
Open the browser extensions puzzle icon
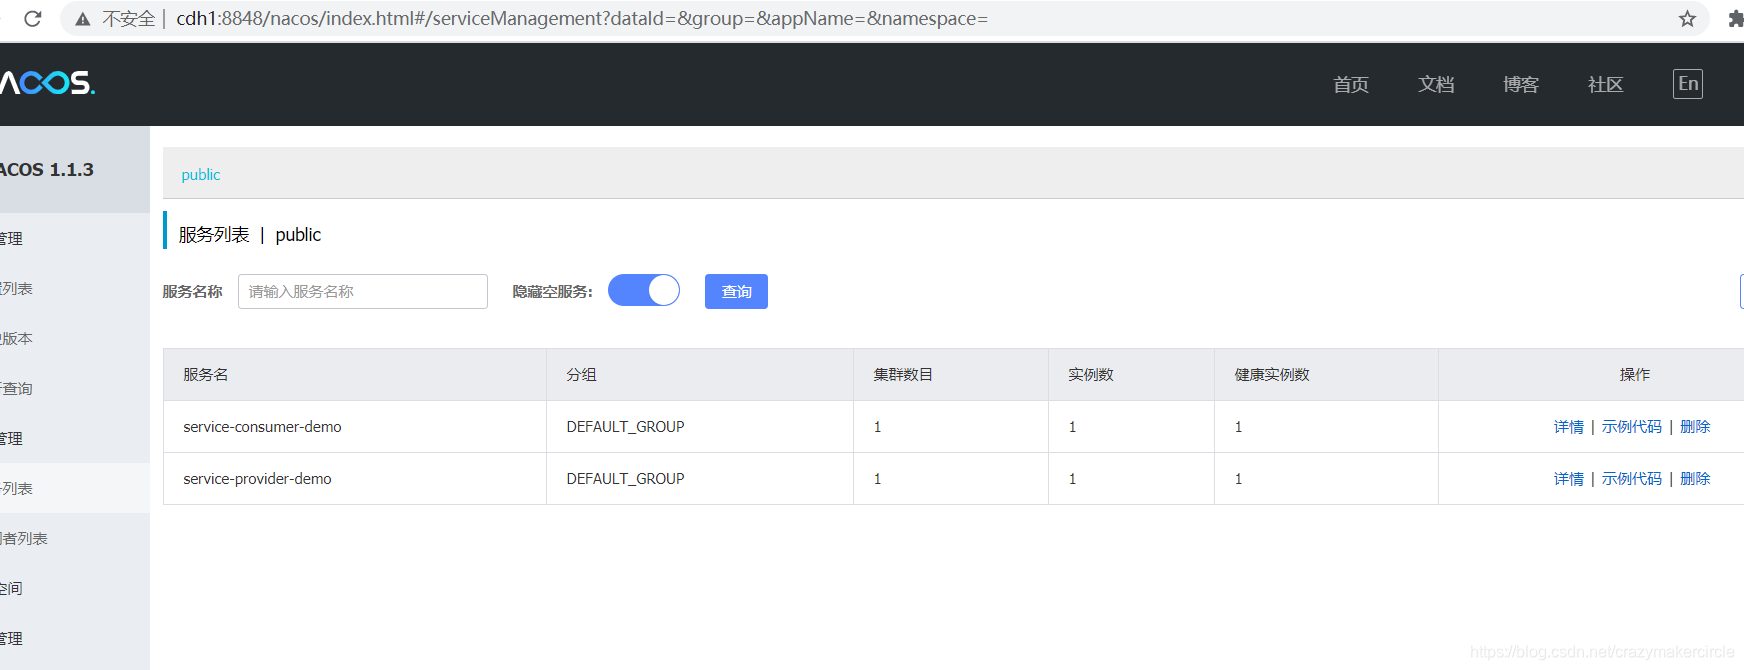pos(1735,19)
